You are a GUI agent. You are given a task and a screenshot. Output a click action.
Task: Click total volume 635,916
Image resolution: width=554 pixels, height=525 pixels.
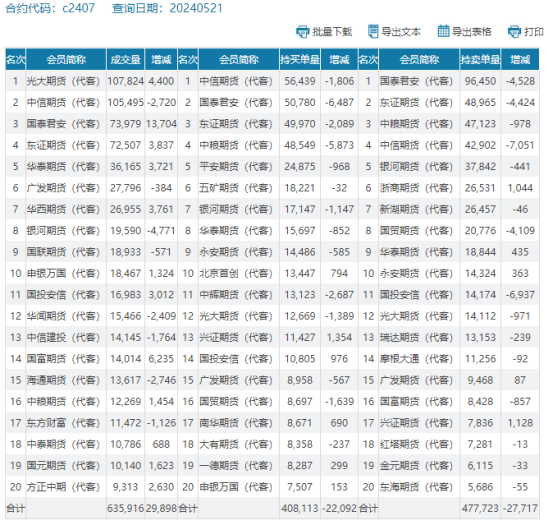[125, 508]
